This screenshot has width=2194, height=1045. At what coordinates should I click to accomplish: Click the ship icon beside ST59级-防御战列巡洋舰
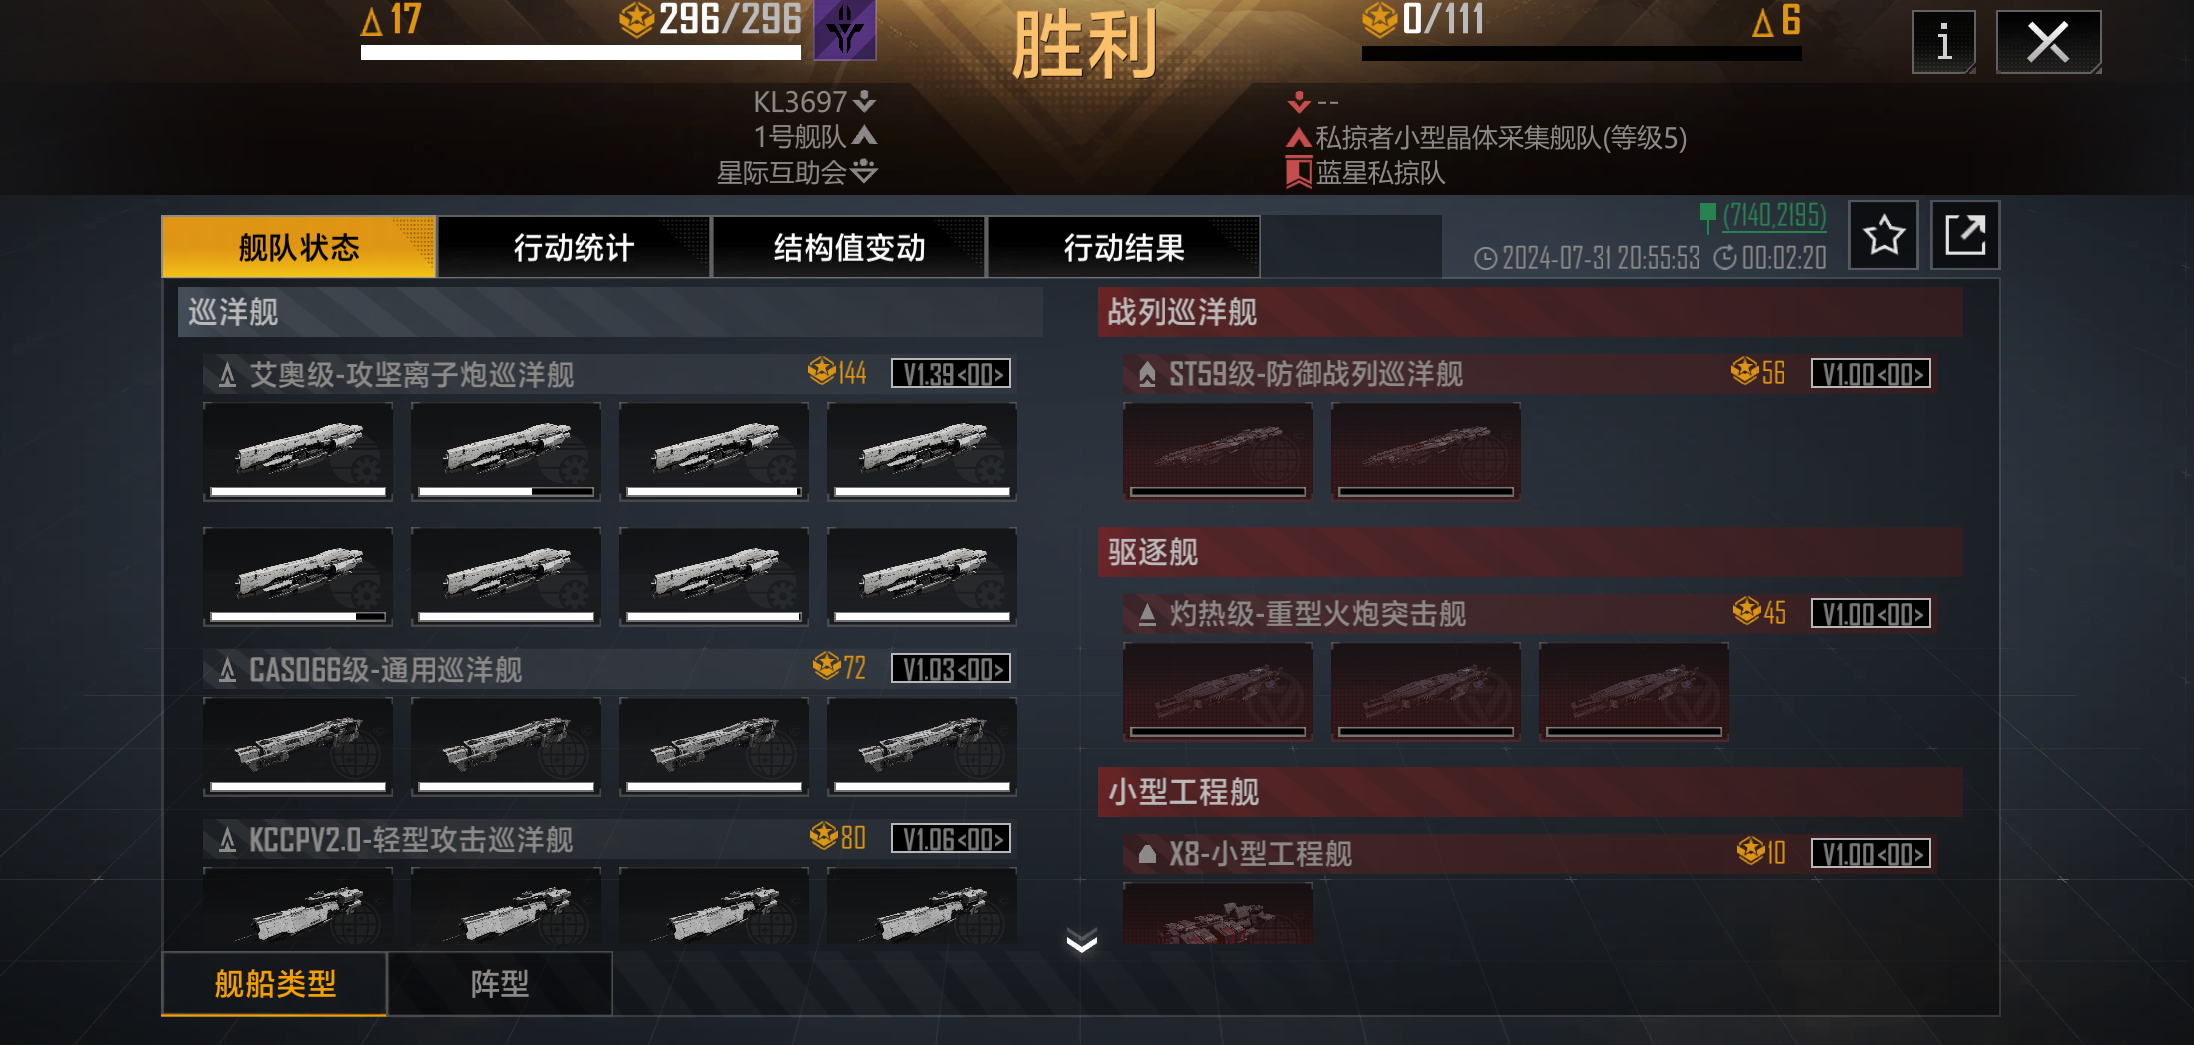[1147, 375]
